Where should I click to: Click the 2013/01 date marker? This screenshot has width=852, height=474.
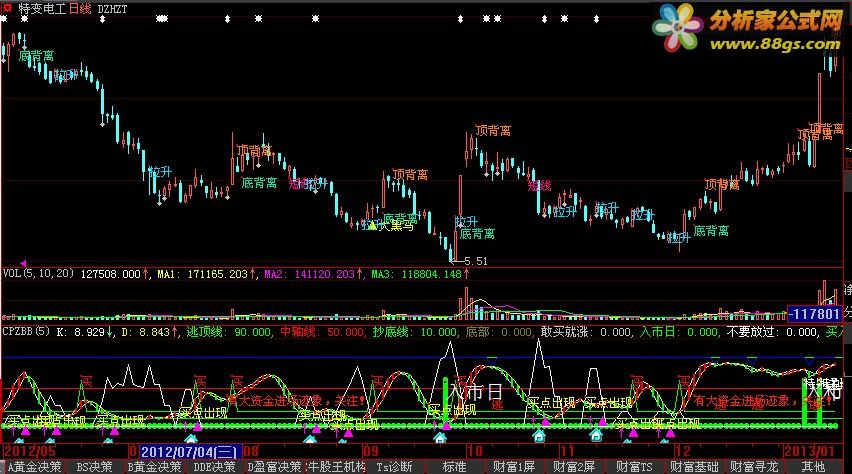click(809, 451)
